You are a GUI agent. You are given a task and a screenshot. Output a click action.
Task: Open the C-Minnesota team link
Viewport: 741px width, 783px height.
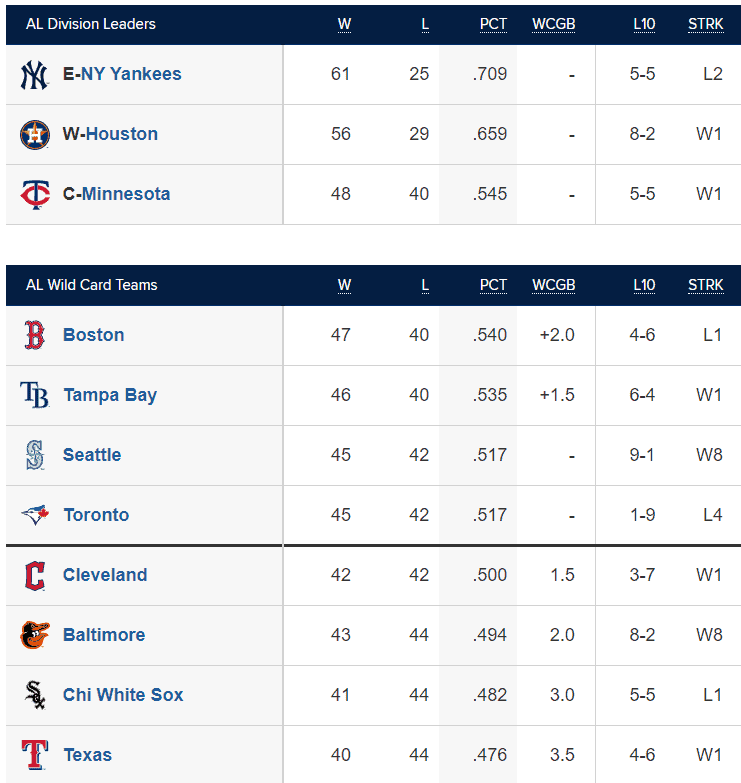(x=126, y=194)
